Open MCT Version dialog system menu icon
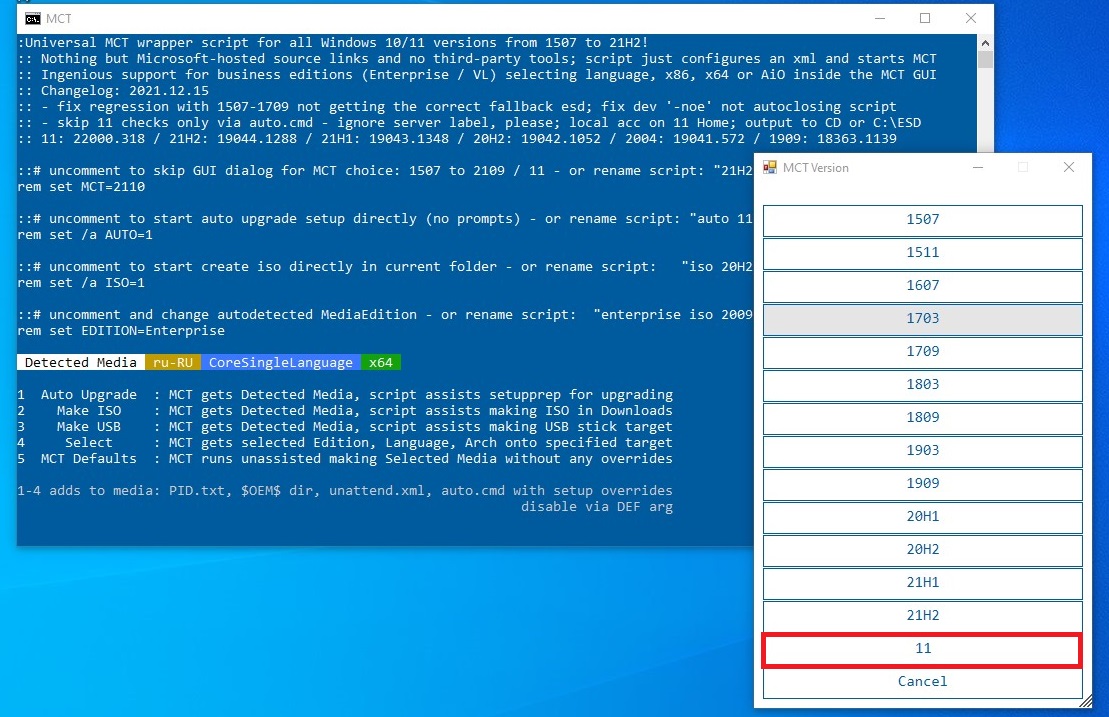The image size is (1109, 717). point(770,168)
